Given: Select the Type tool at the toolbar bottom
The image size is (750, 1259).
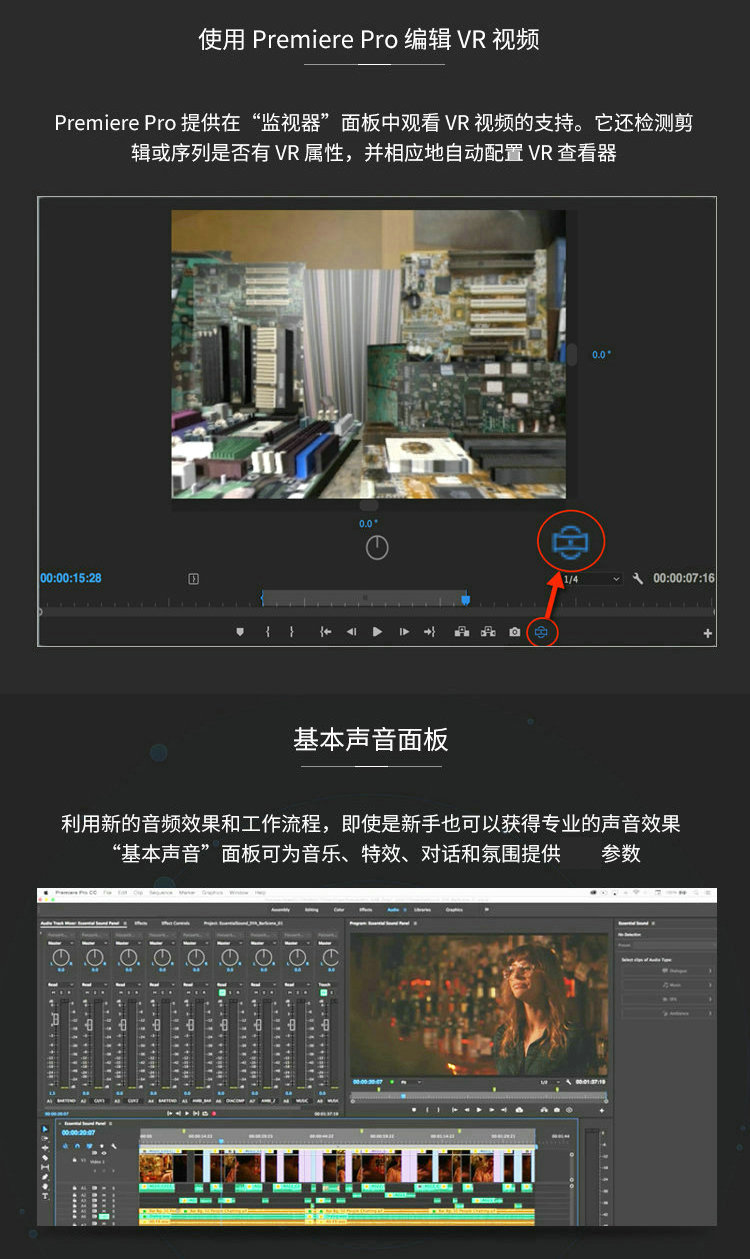Looking at the screenshot, I should (45, 1196).
